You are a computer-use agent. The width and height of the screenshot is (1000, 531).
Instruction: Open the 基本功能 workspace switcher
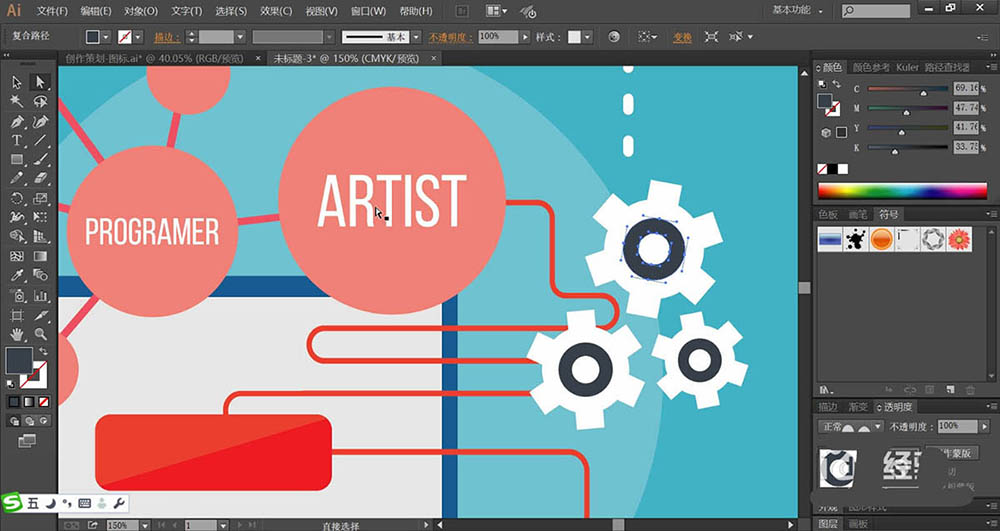pos(797,10)
